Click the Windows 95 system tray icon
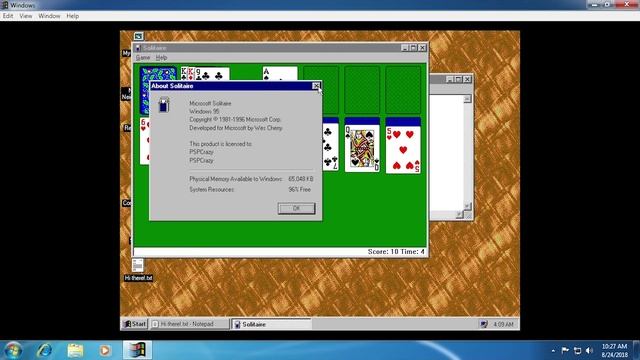Image resolution: width=640 pixels, height=360 pixels. point(484,324)
